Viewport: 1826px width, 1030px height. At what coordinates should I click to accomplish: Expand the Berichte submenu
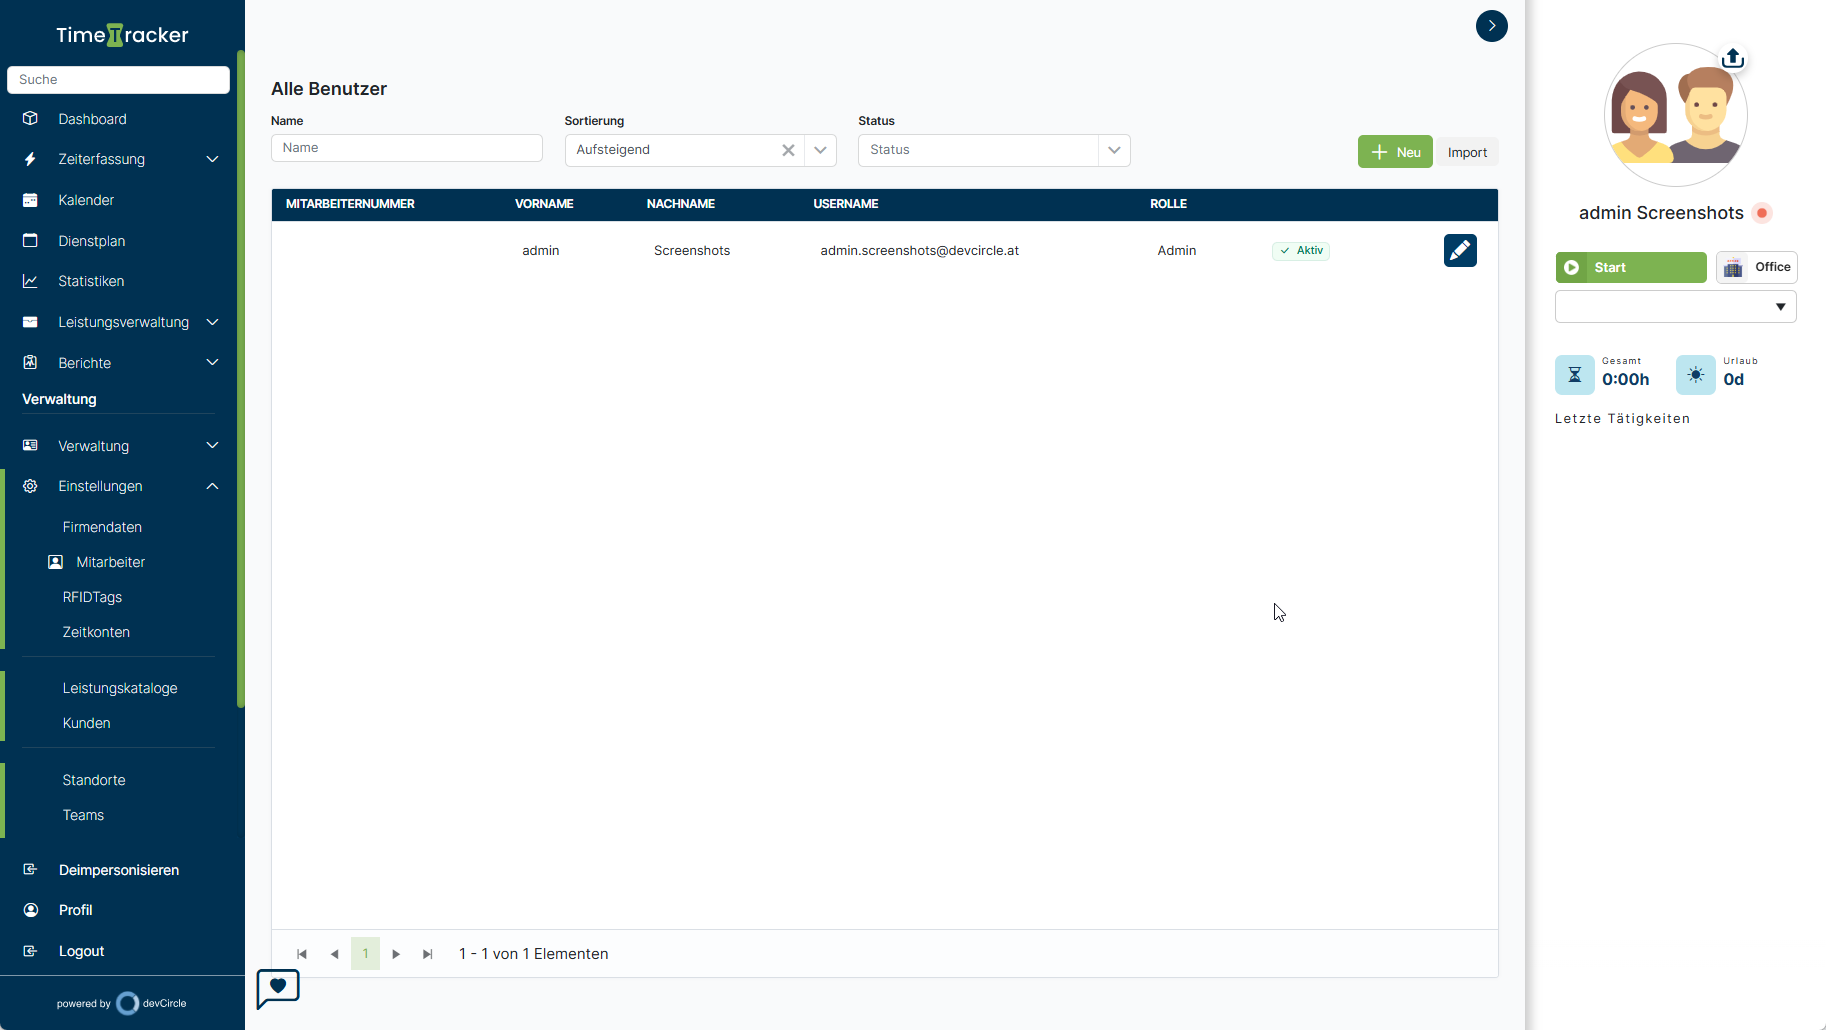(x=212, y=362)
